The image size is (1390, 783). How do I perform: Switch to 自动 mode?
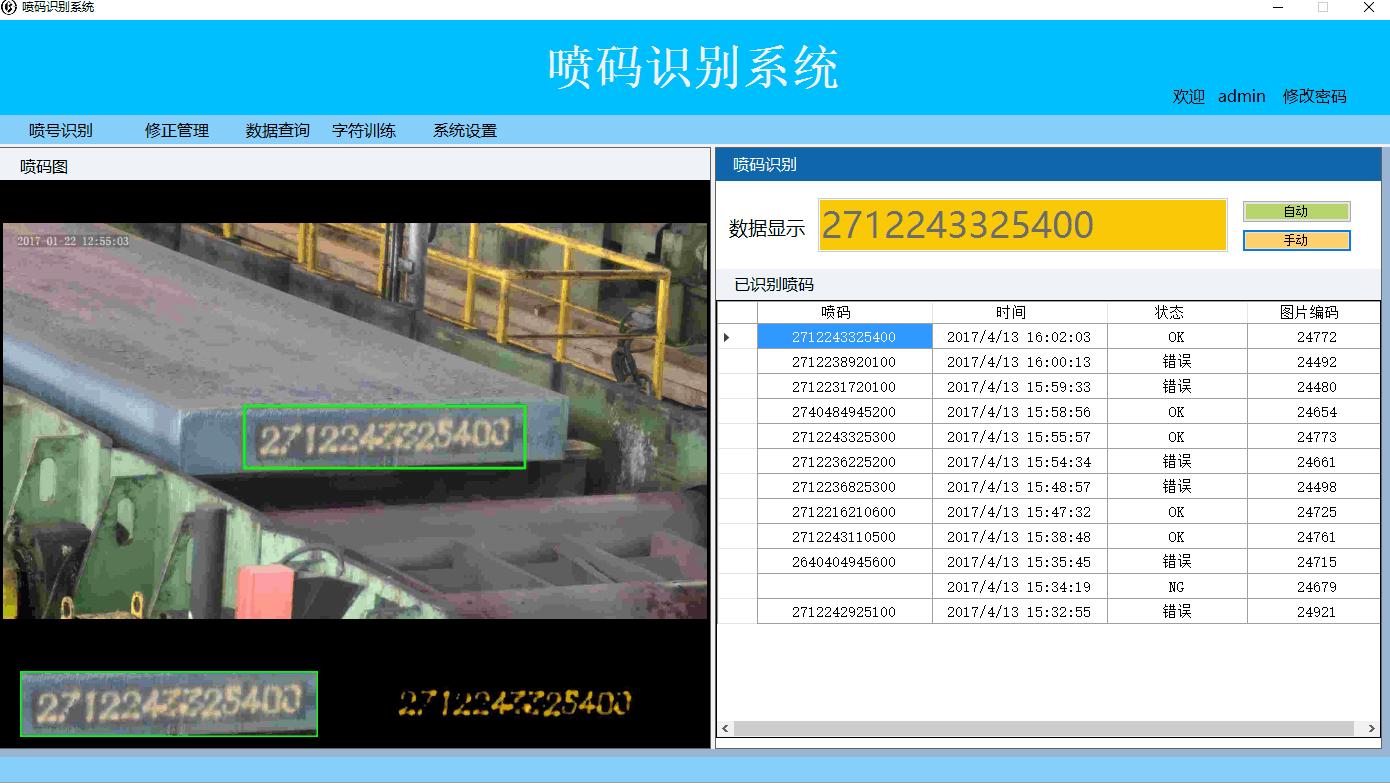(x=1296, y=211)
